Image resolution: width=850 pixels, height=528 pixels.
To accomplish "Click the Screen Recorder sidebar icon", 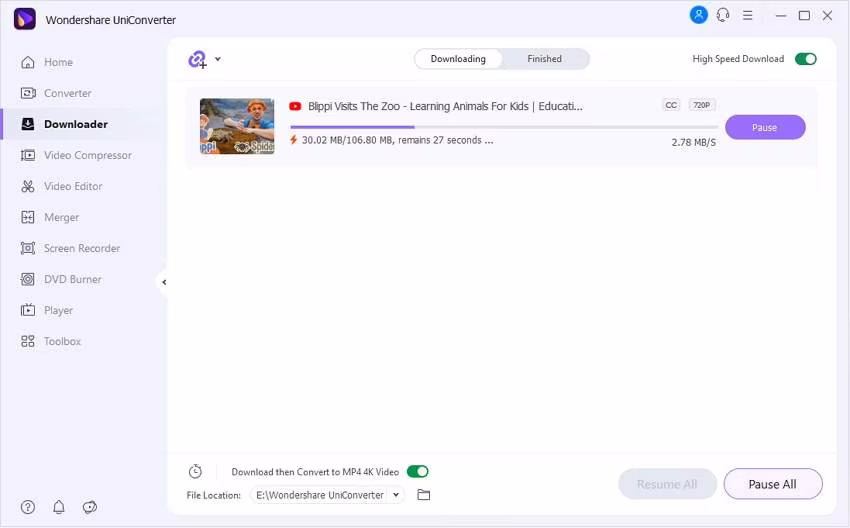I will point(28,248).
